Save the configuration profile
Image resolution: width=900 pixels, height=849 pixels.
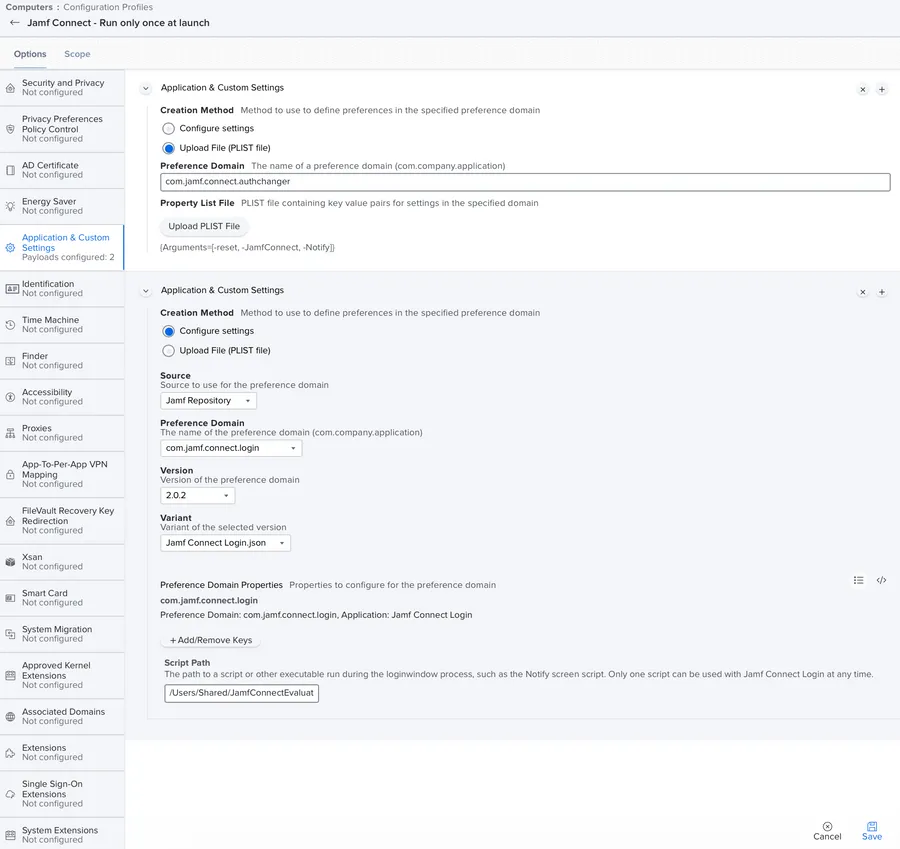click(x=872, y=831)
